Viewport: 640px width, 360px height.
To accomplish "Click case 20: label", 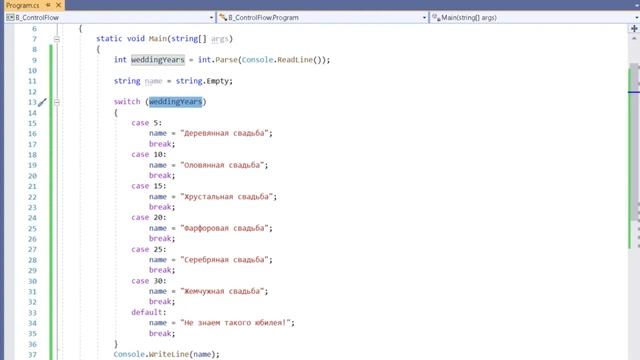I will pyautogui.click(x=149, y=218).
